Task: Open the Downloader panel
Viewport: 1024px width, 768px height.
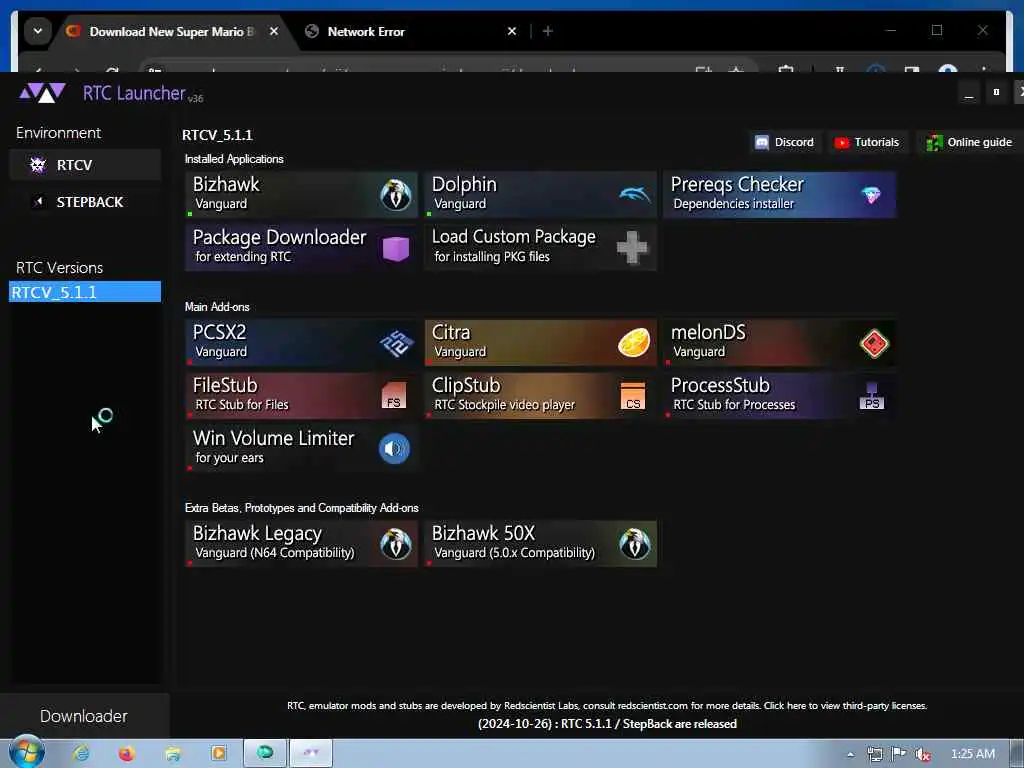Action: 84,716
